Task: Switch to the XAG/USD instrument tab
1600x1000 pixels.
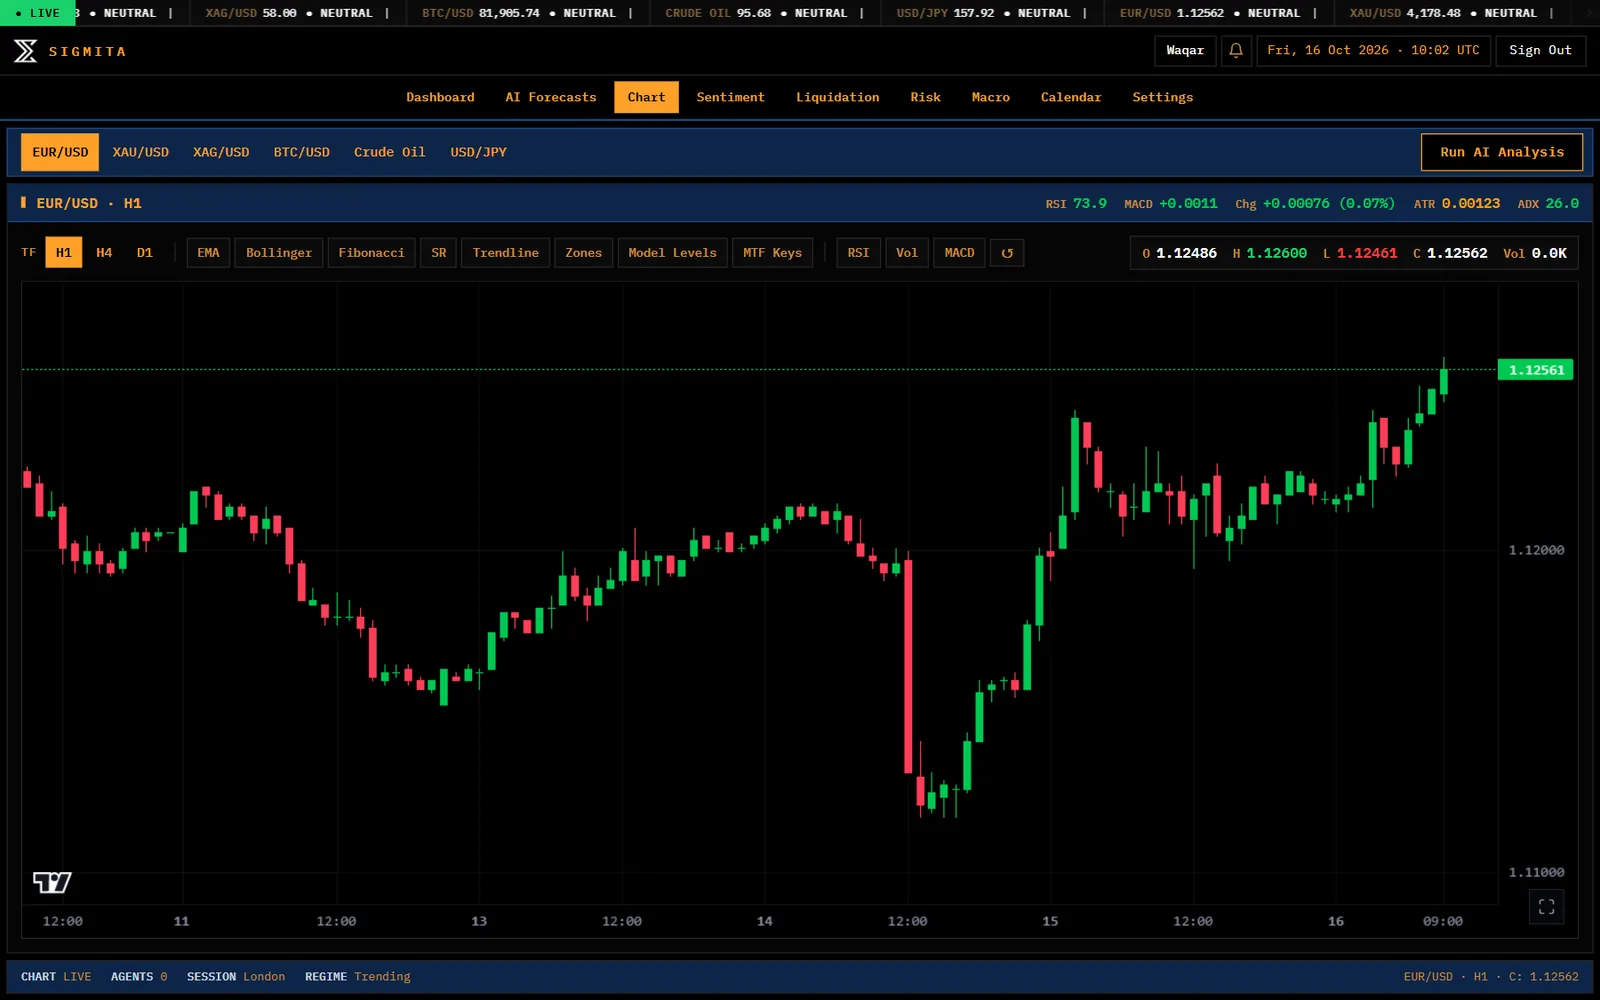Action: coord(221,152)
